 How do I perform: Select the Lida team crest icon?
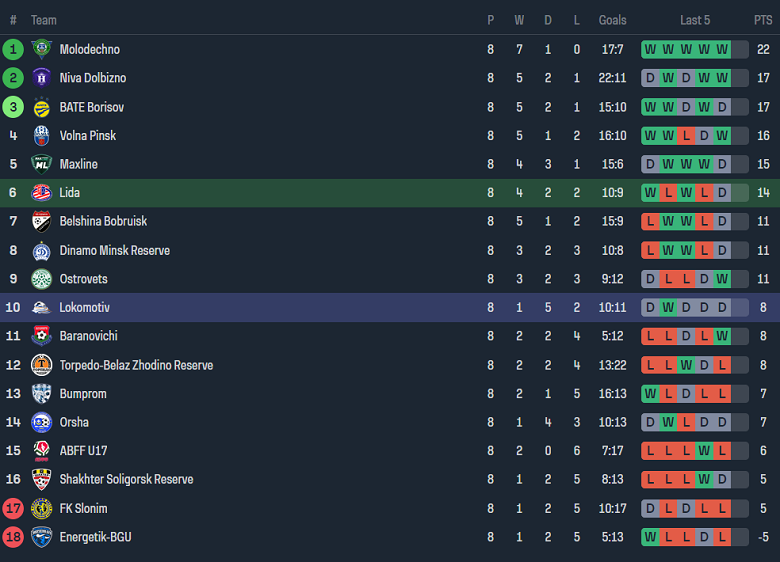(x=41, y=193)
